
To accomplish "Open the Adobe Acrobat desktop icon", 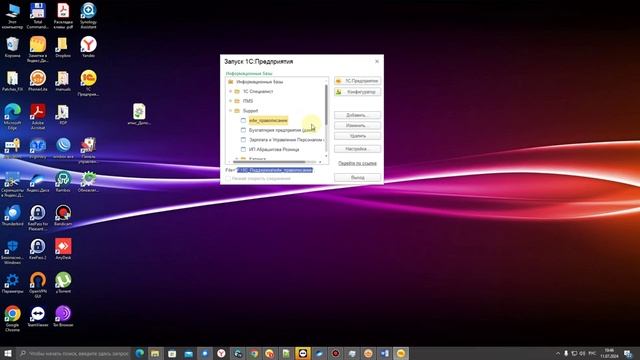I will point(38,116).
